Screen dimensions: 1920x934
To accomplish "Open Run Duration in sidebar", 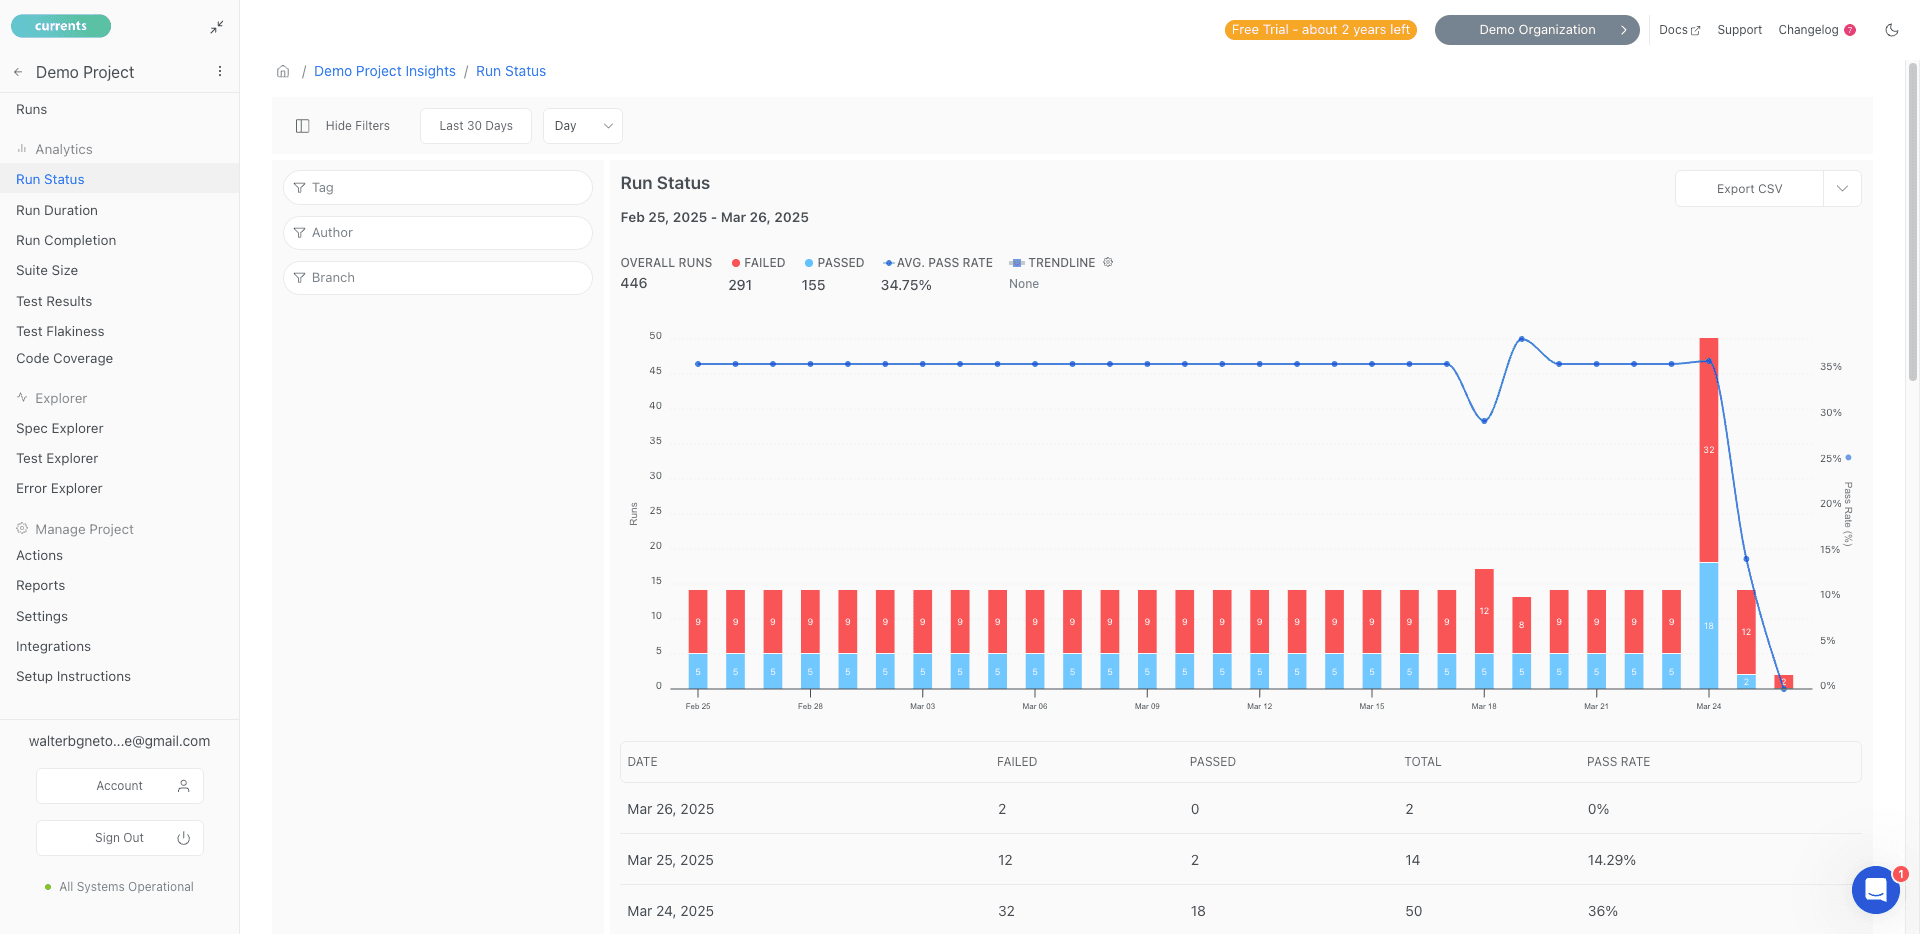I will 57,211.
